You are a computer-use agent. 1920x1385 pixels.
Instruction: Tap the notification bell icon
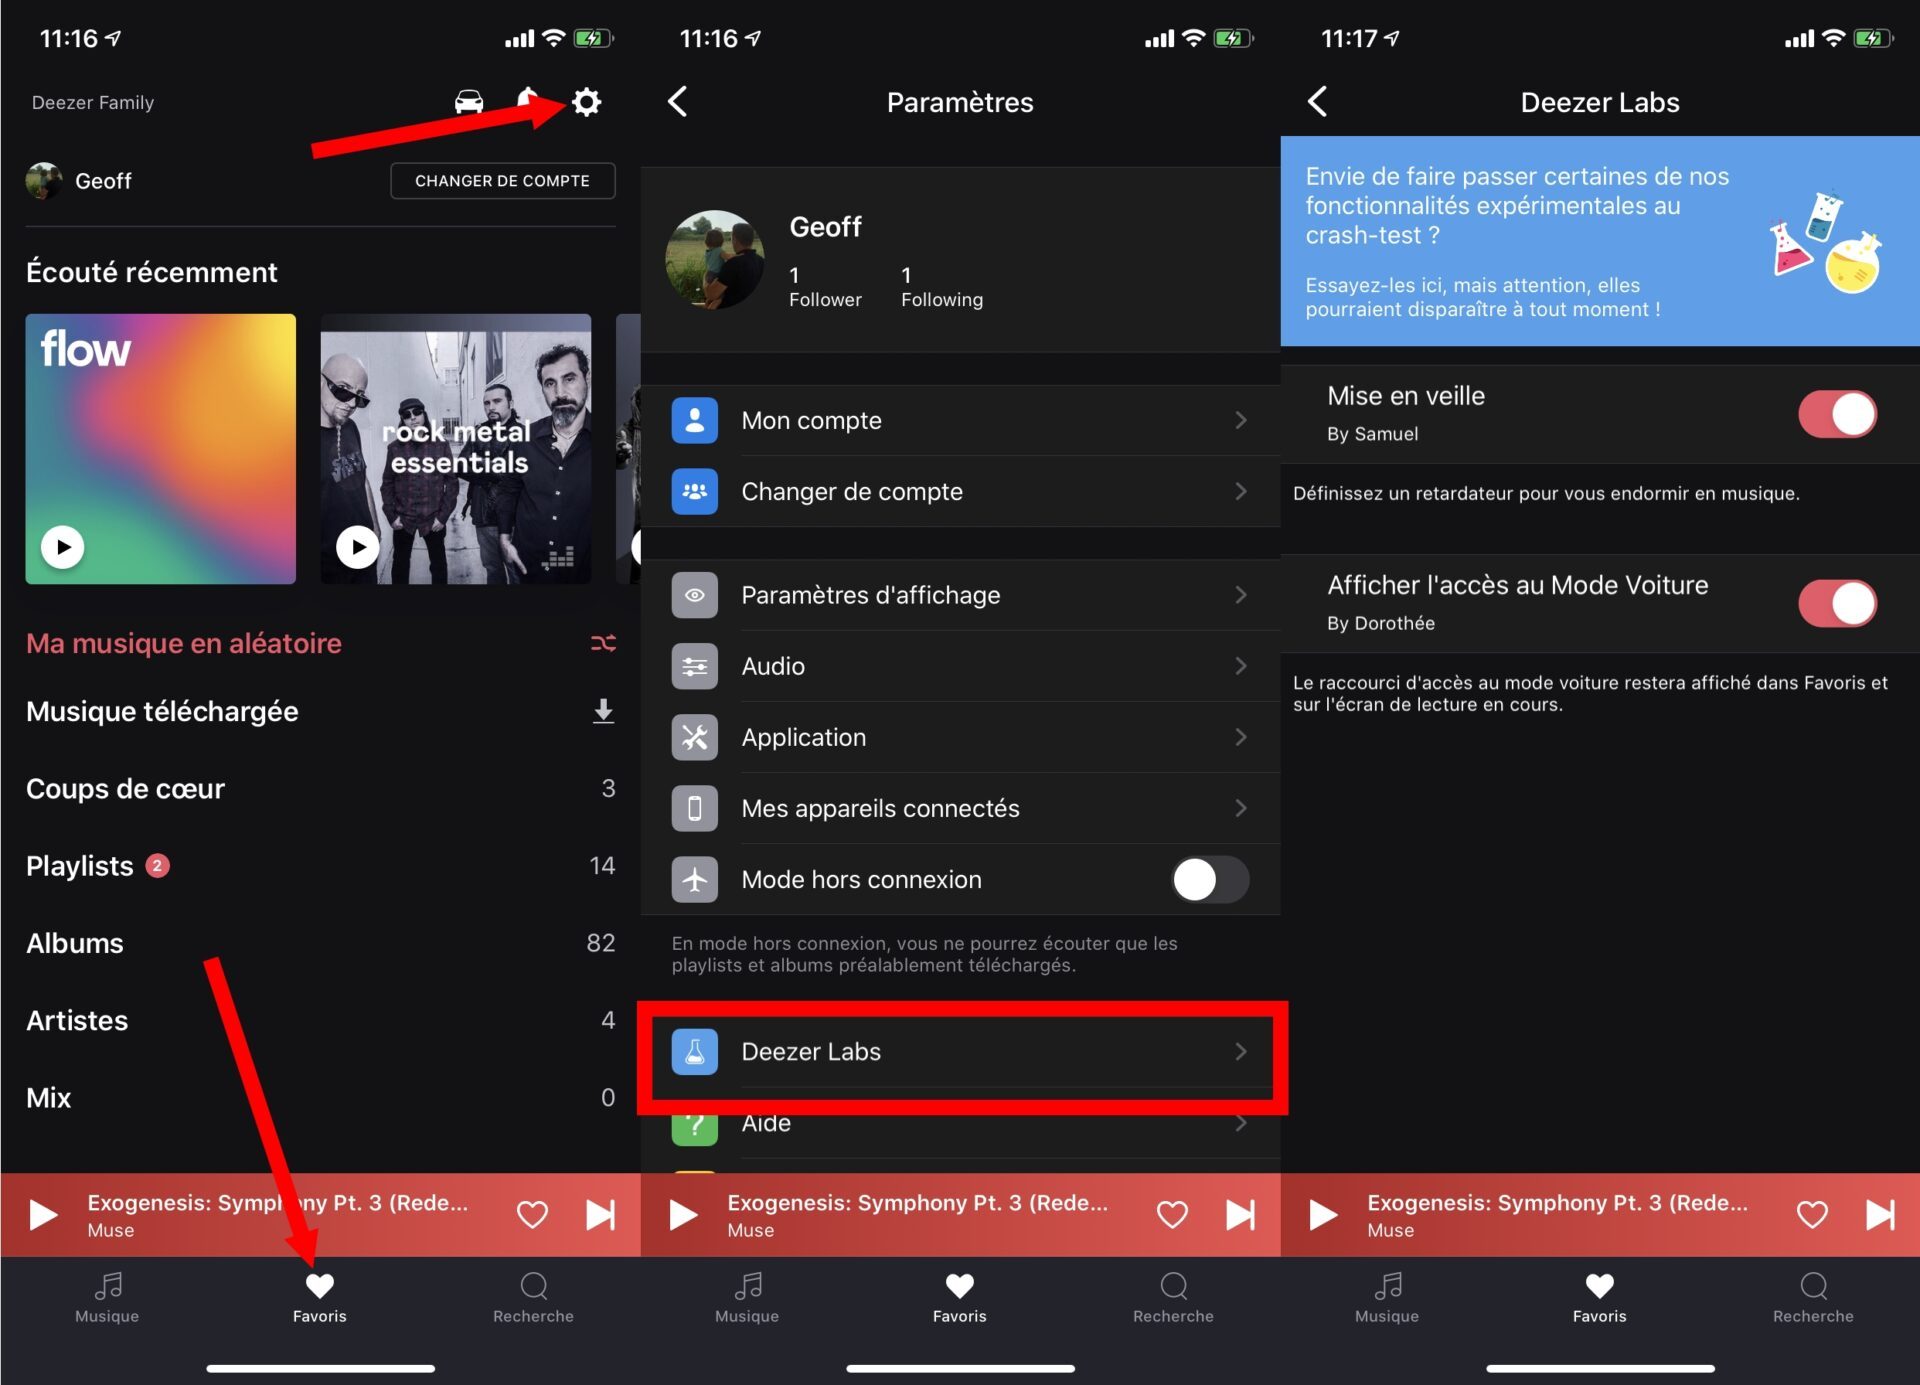[527, 100]
